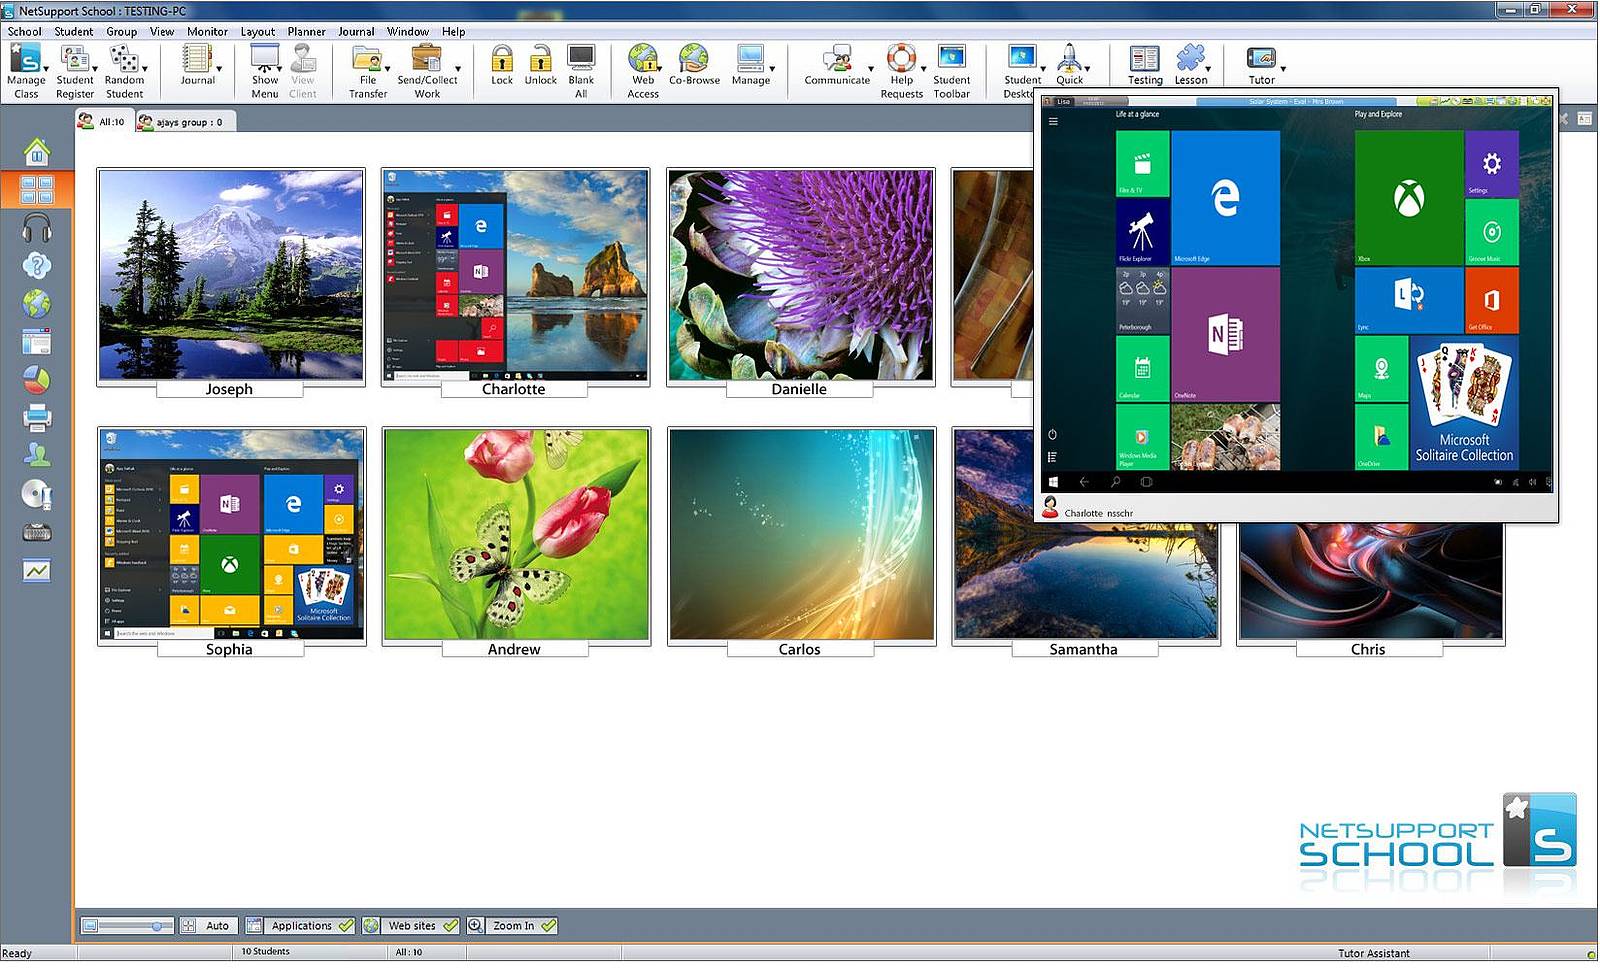Image resolution: width=1600 pixels, height=969 pixels.
Task: Toggle the Zoom In checkmark option
Action: click(x=548, y=926)
